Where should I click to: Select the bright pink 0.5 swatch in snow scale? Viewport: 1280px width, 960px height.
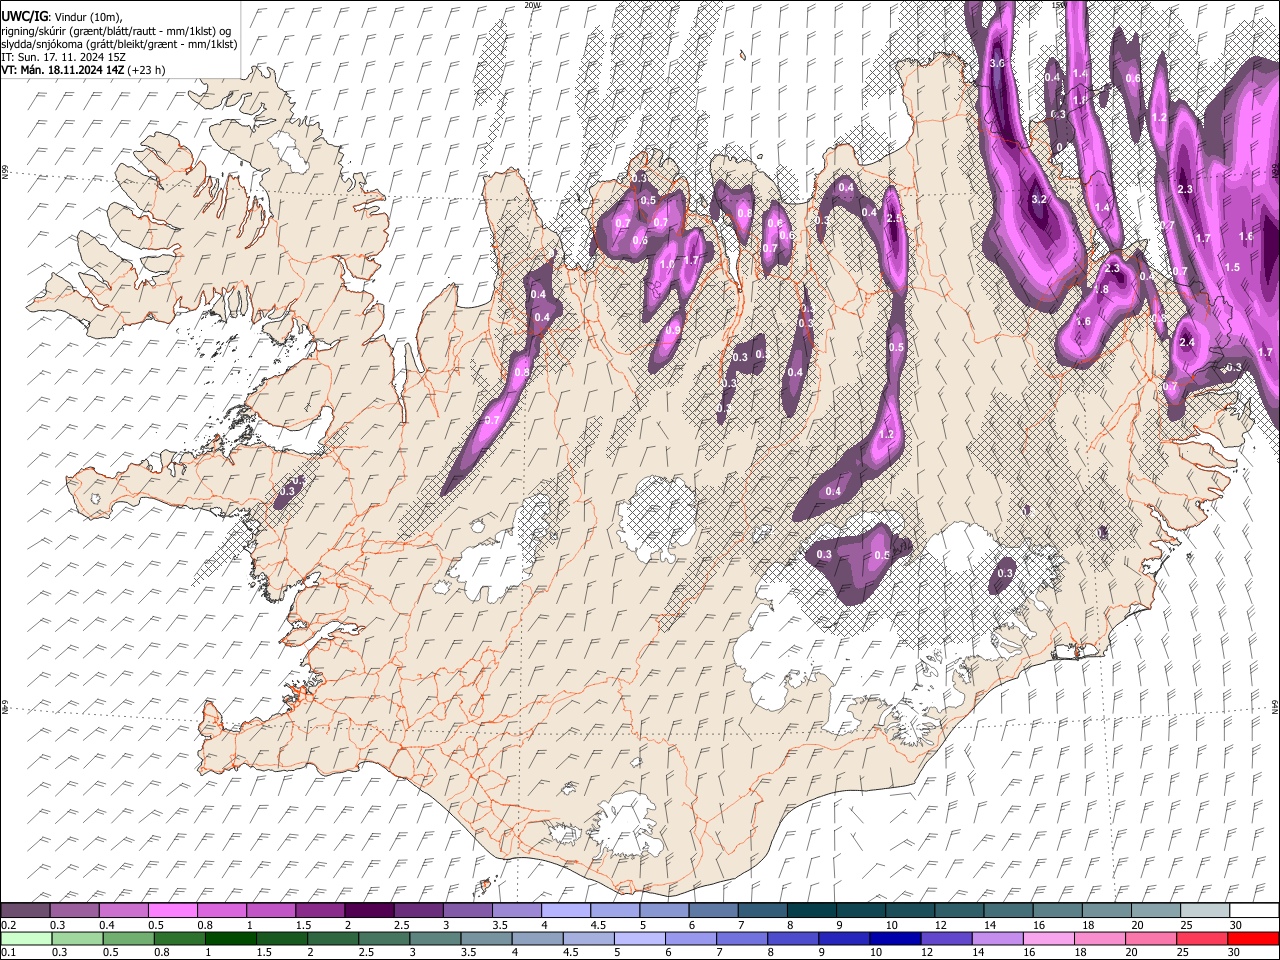click(172, 910)
